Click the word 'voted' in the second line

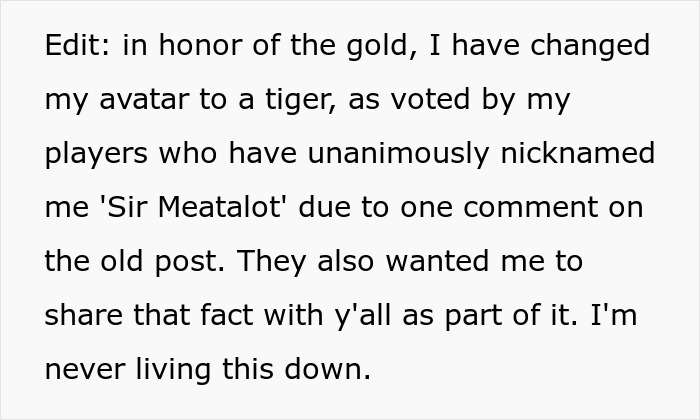[426, 101]
